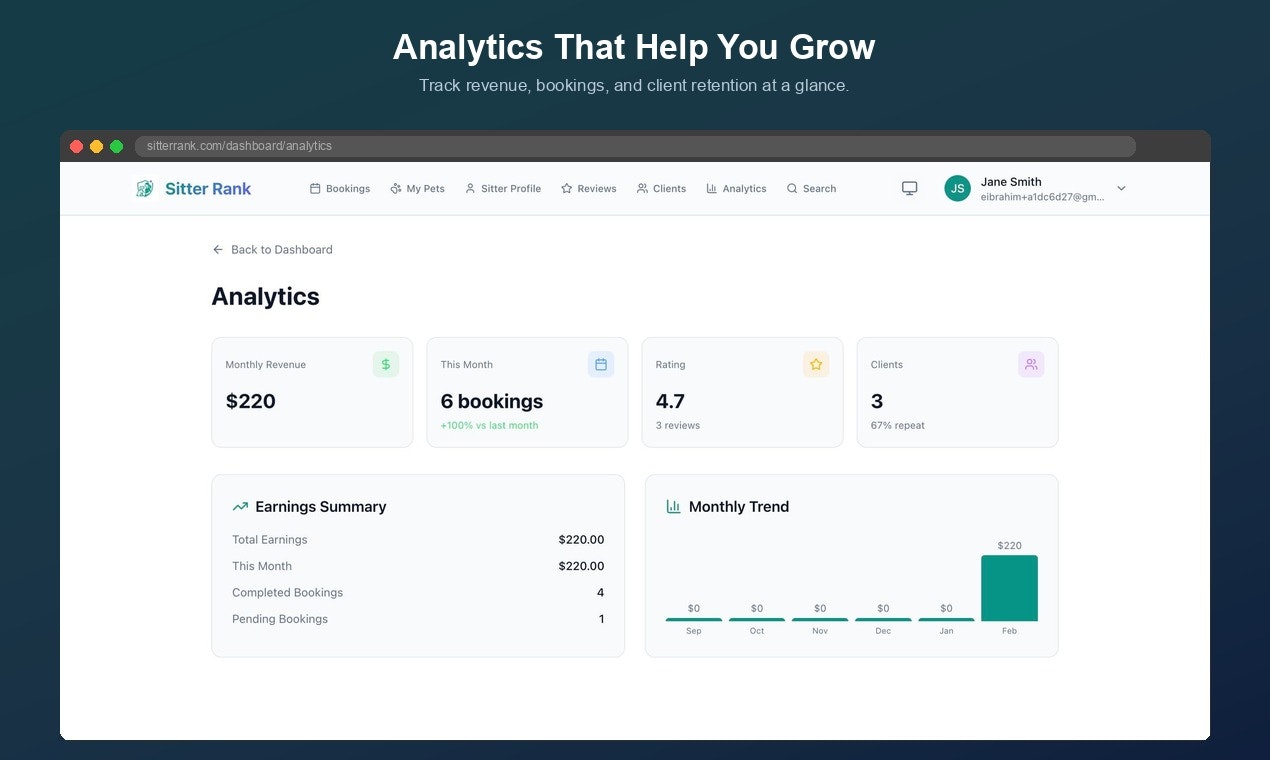Open the Sitter Profile page

pos(503,188)
